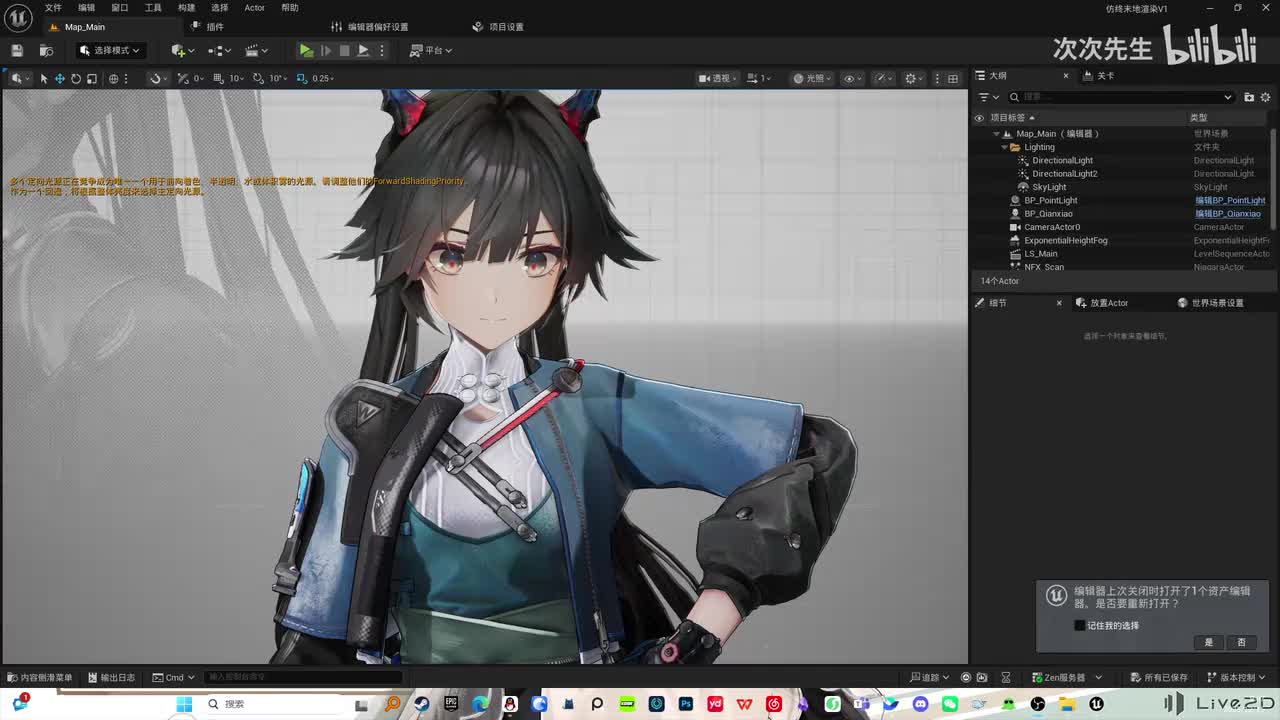1280x720 pixels.
Task: Open the 输出日志 output log
Action: click(x=110, y=678)
